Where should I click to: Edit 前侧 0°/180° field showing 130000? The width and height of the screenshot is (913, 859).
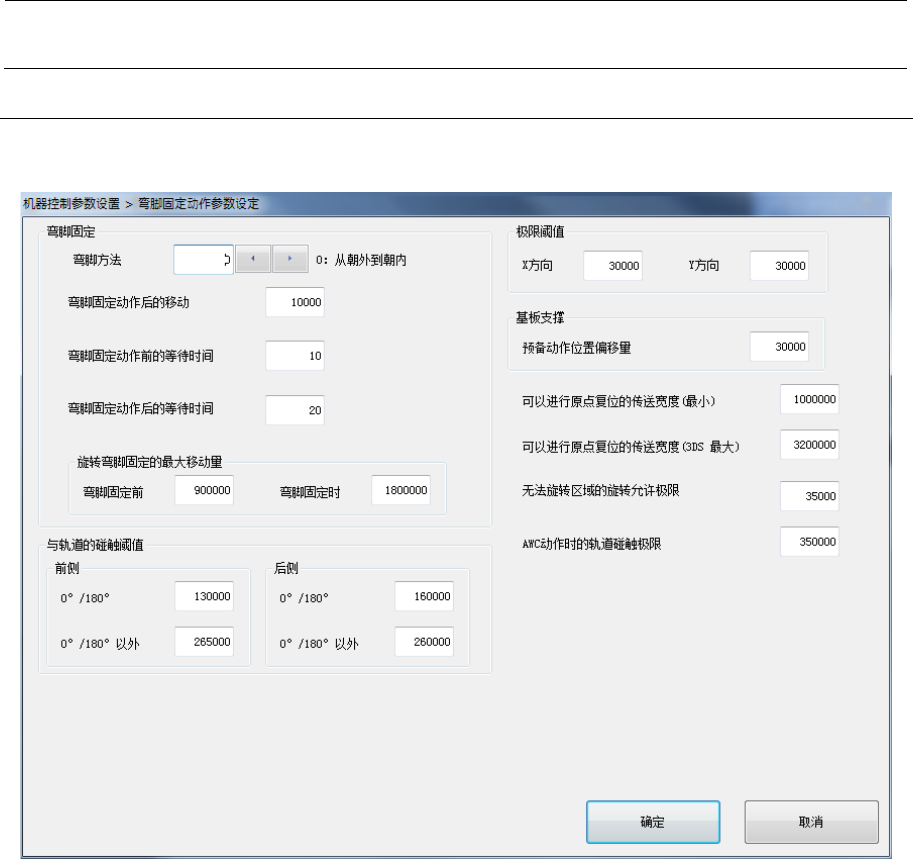point(204,596)
